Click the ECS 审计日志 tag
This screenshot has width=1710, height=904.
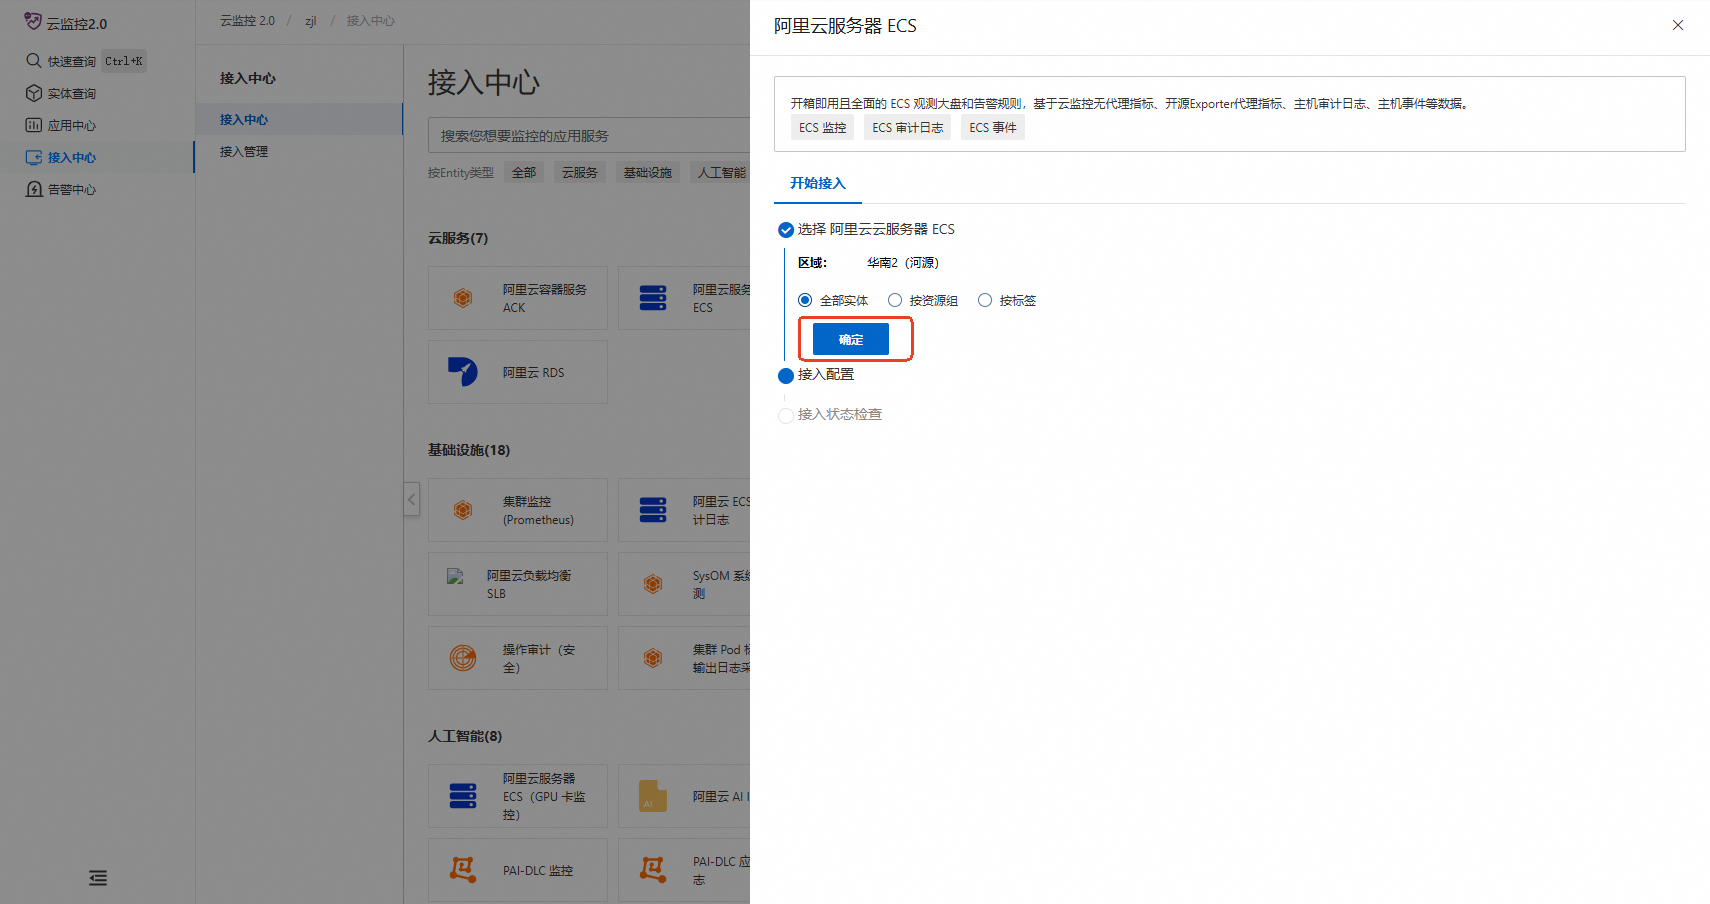tap(908, 127)
